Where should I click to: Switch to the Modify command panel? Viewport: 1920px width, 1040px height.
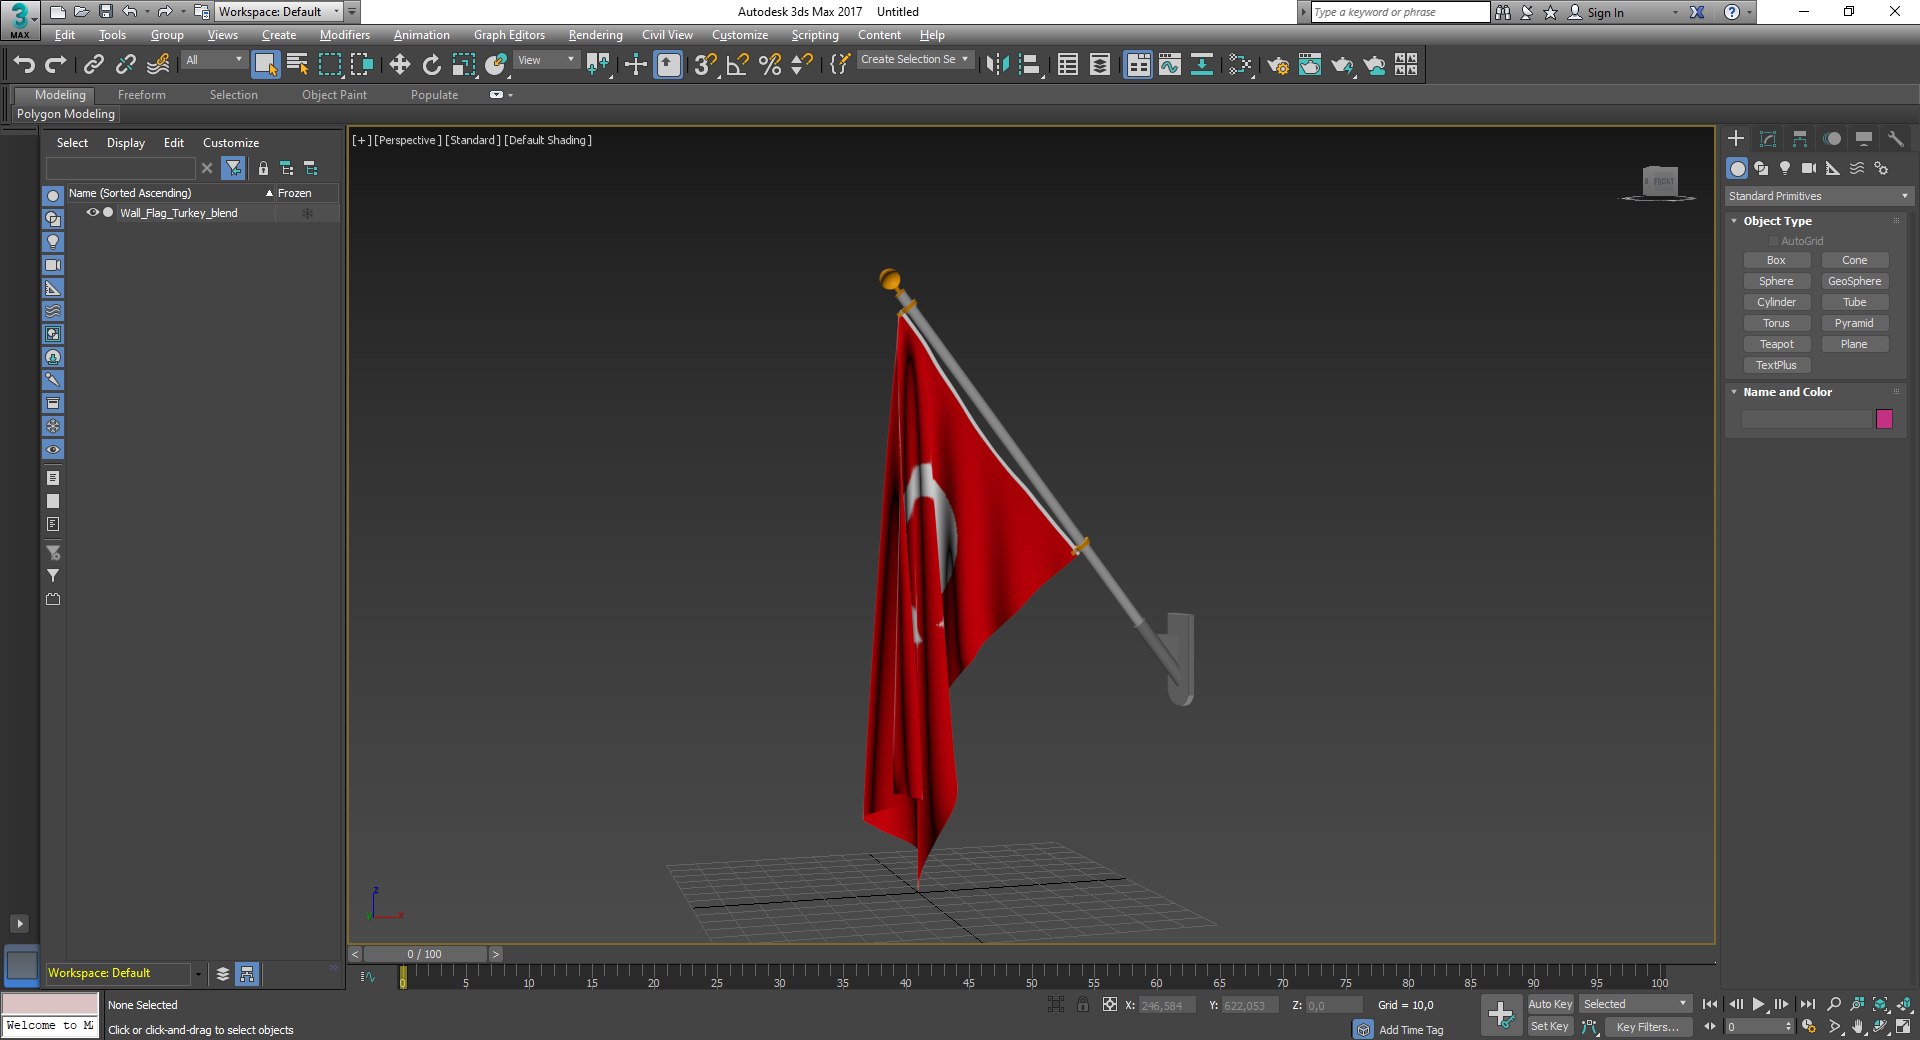1768,139
